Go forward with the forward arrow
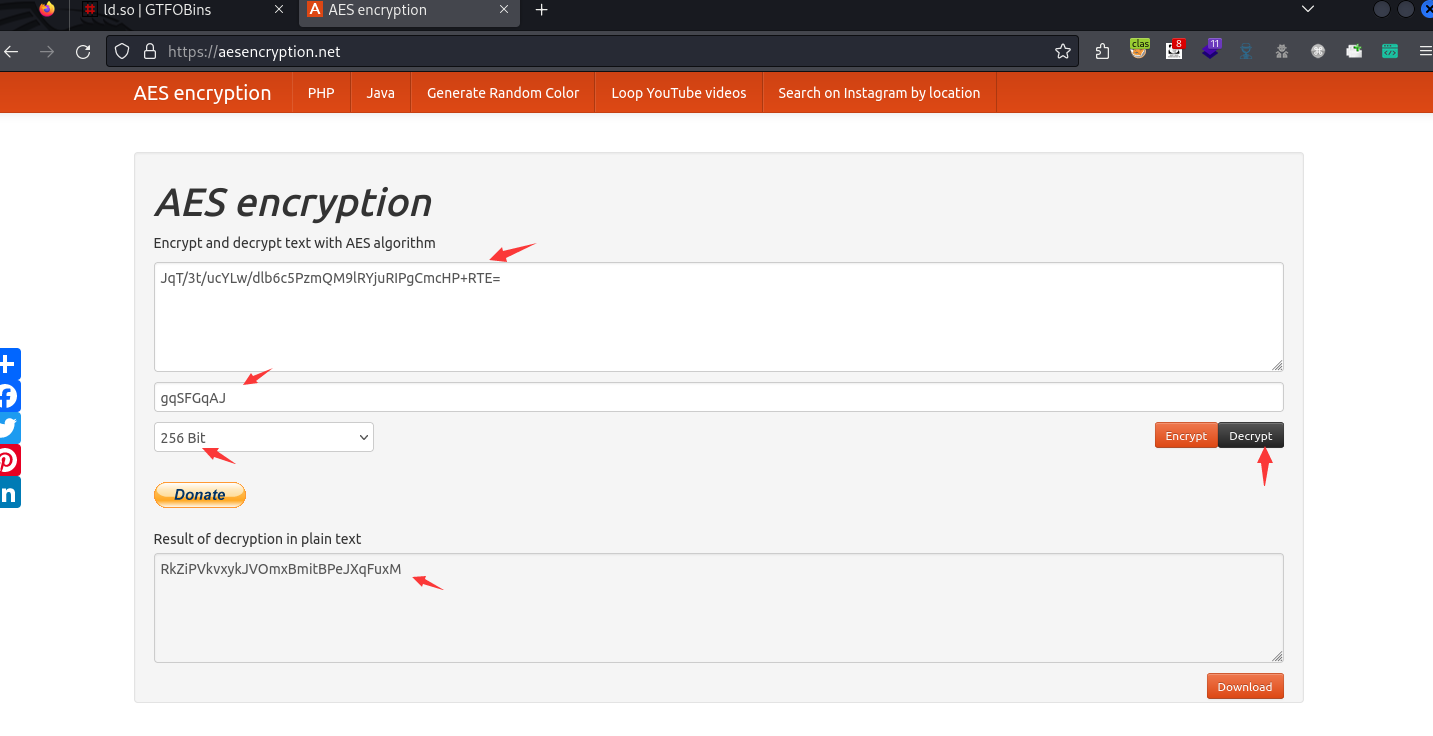Screen dimensions: 1433x736 point(47,52)
